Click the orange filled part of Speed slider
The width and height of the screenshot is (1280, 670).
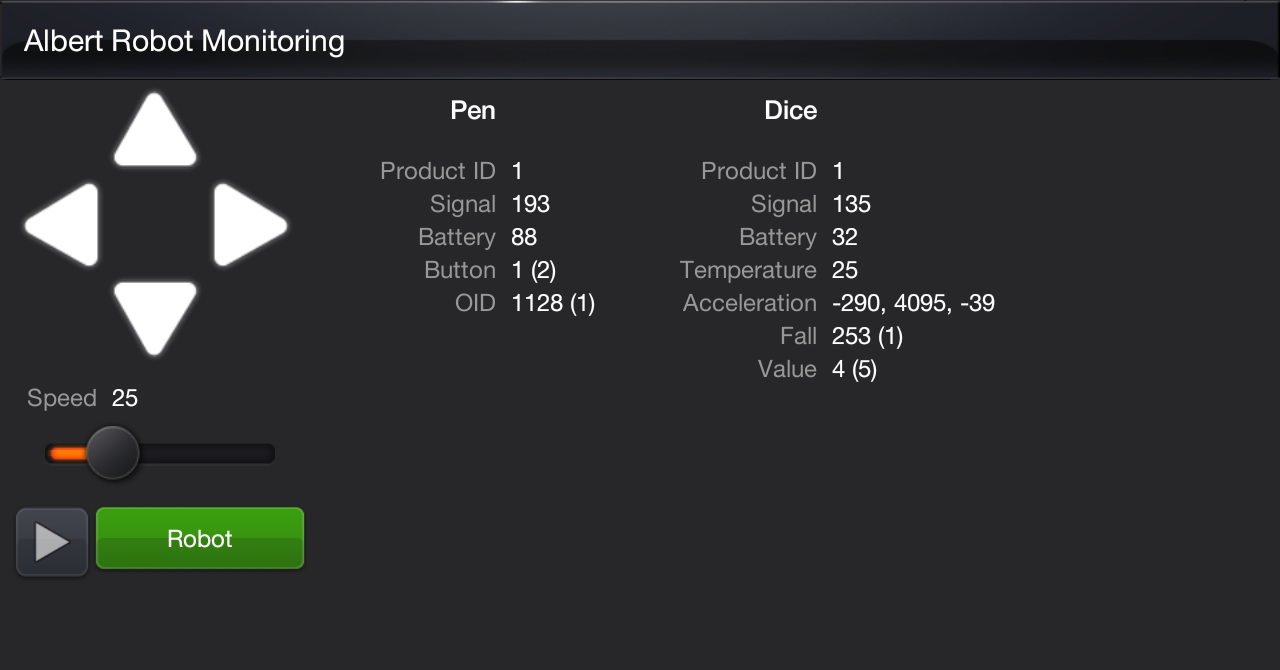pos(68,454)
